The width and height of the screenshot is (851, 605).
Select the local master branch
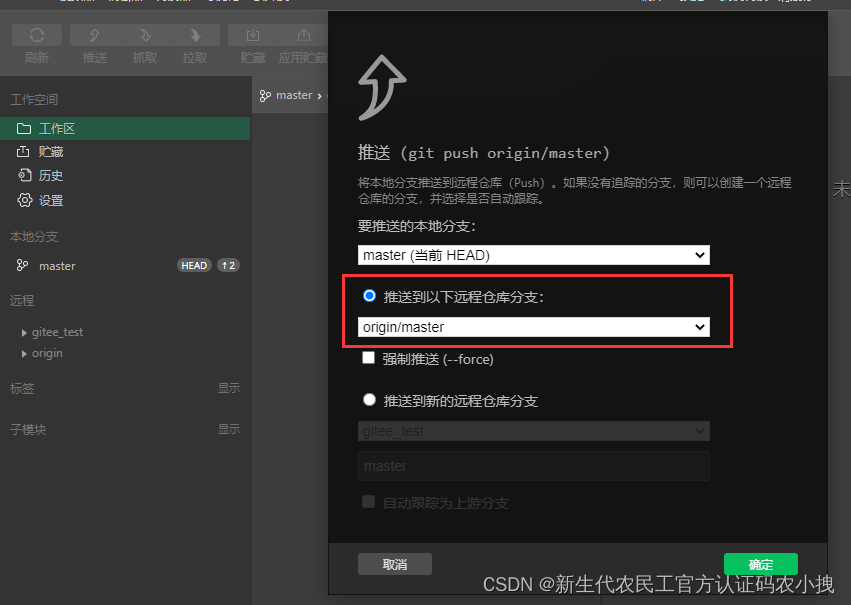57,266
